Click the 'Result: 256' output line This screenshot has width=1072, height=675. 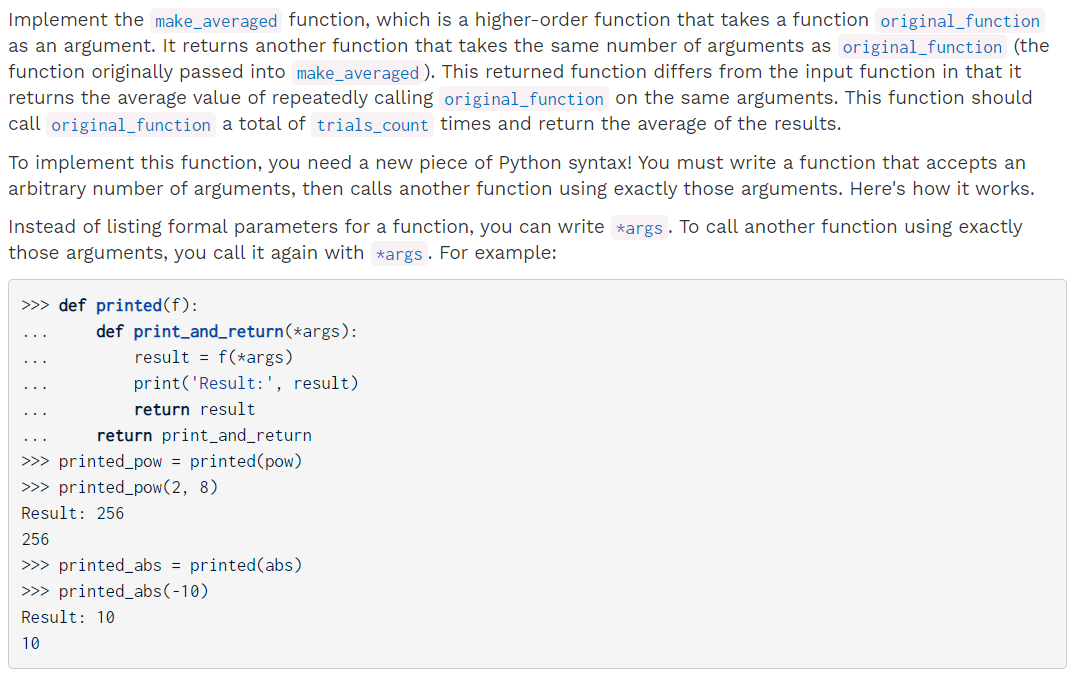click(72, 513)
